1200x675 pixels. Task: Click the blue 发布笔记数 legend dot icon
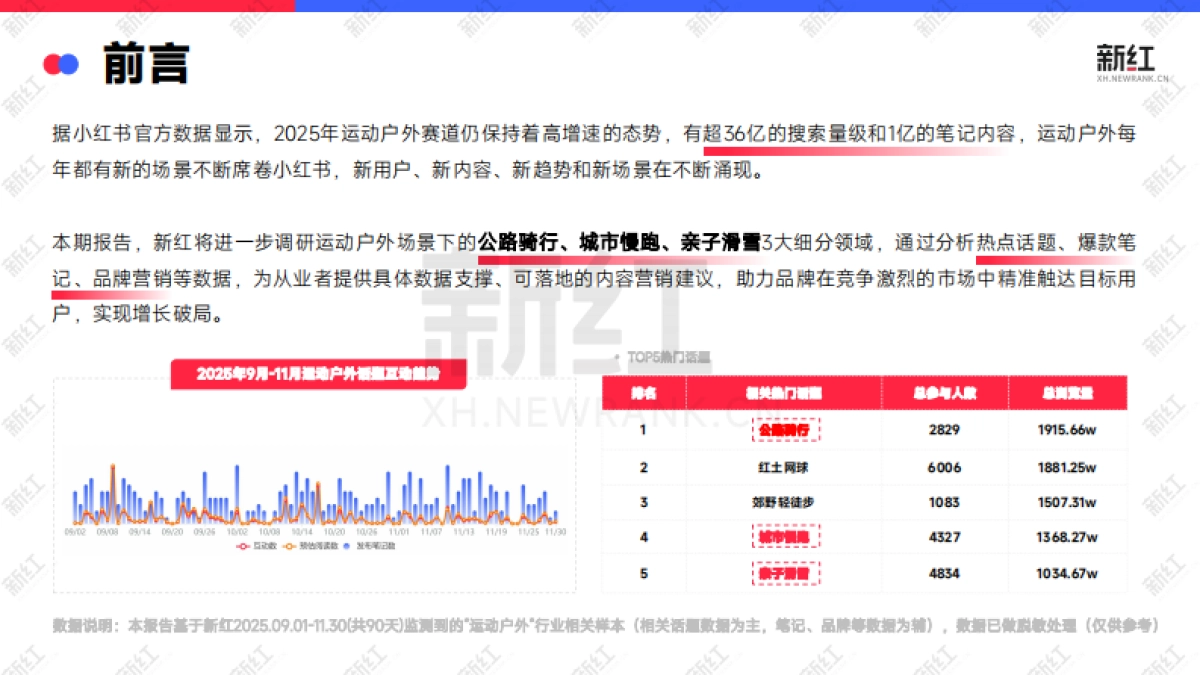click(347, 545)
